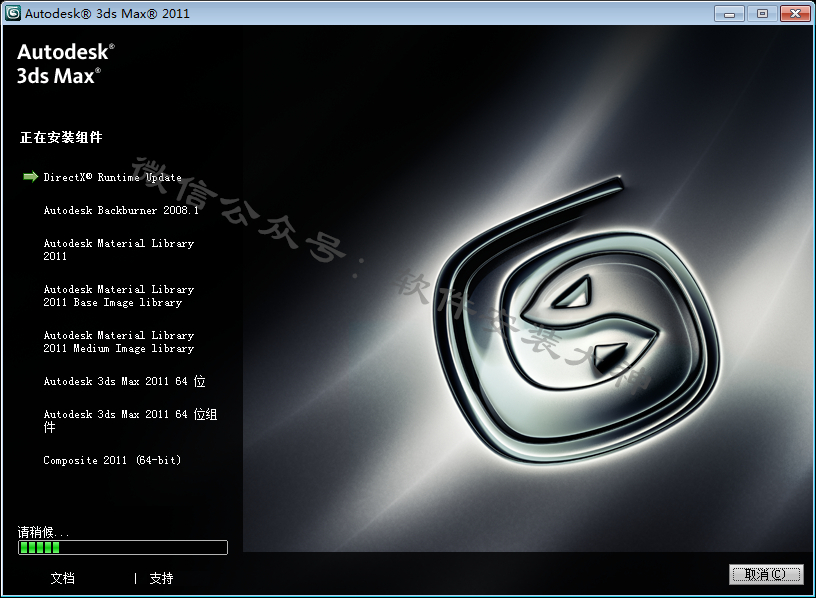The height and width of the screenshot is (598, 816).
Task: Close the 3ds Max installer window
Action: (x=795, y=14)
